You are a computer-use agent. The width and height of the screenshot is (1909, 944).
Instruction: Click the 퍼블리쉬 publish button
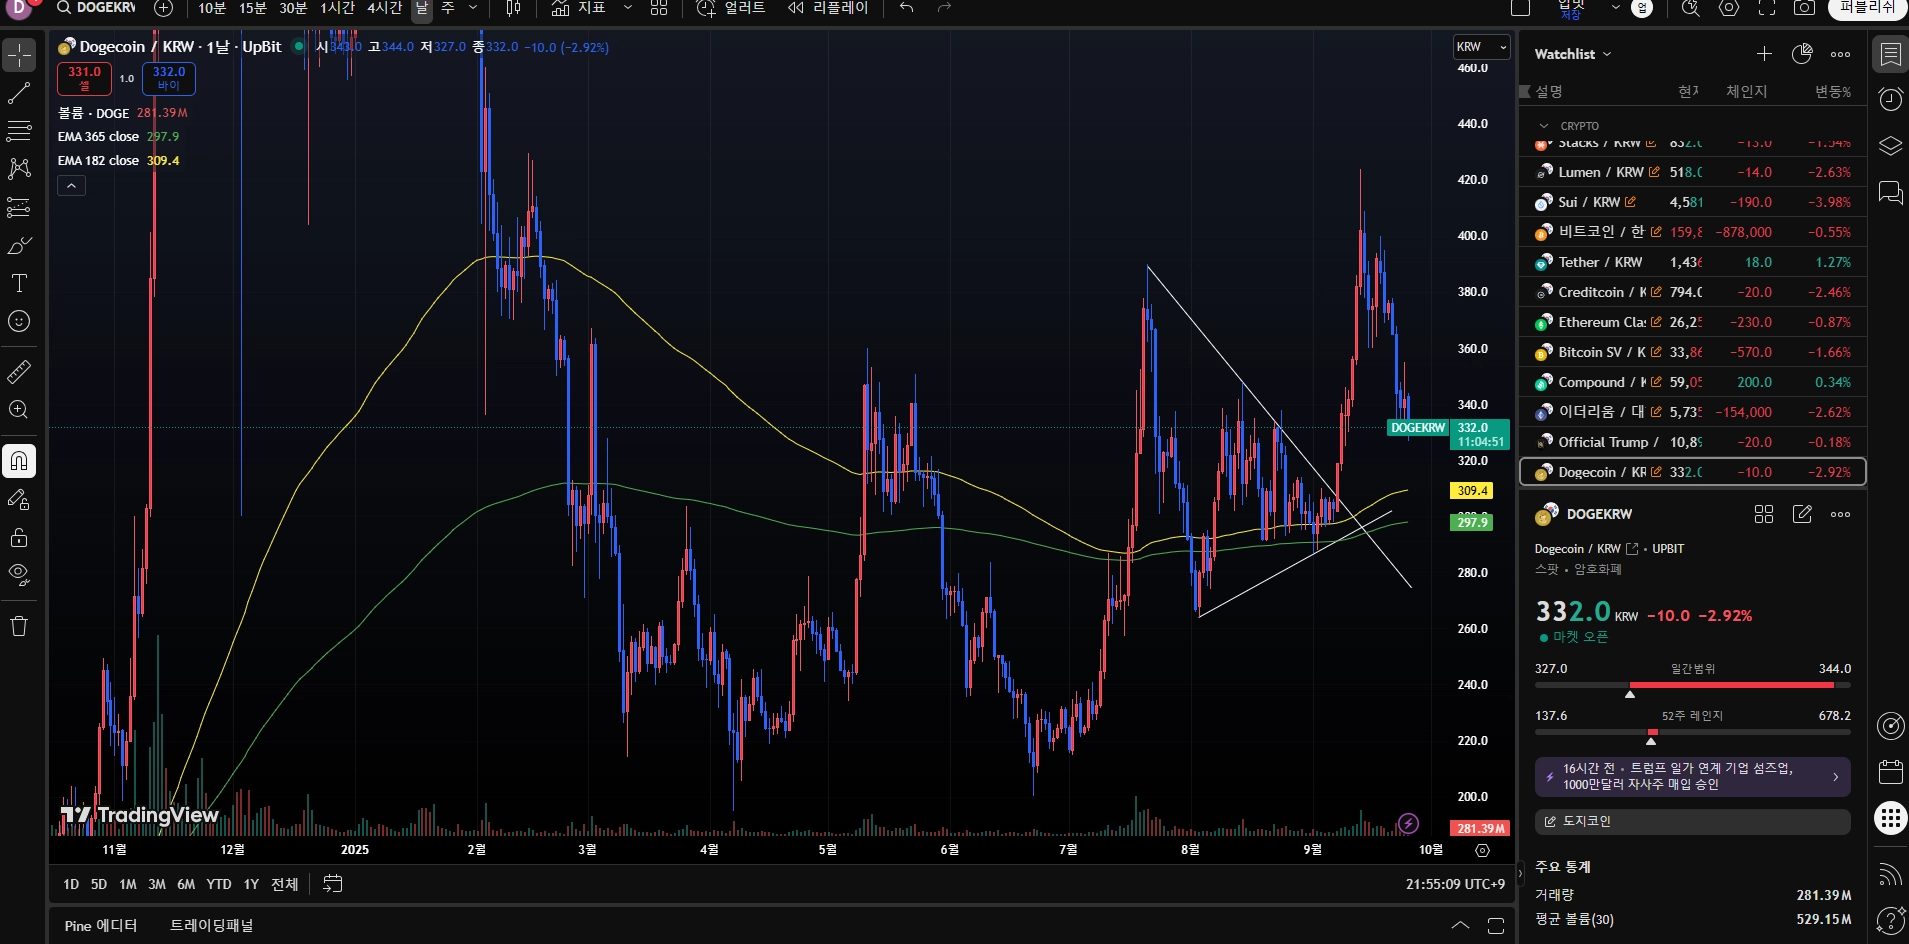point(1867,8)
